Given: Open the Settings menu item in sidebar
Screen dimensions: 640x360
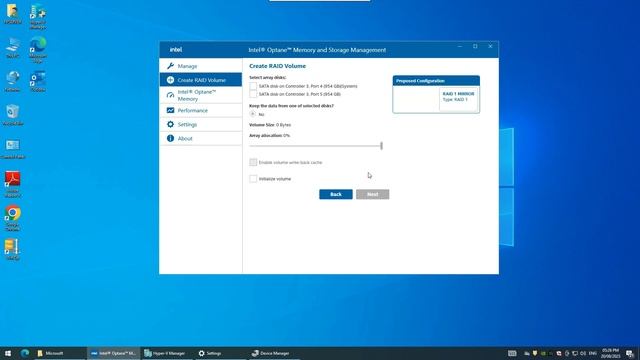Looking at the screenshot, I should click(201, 124).
